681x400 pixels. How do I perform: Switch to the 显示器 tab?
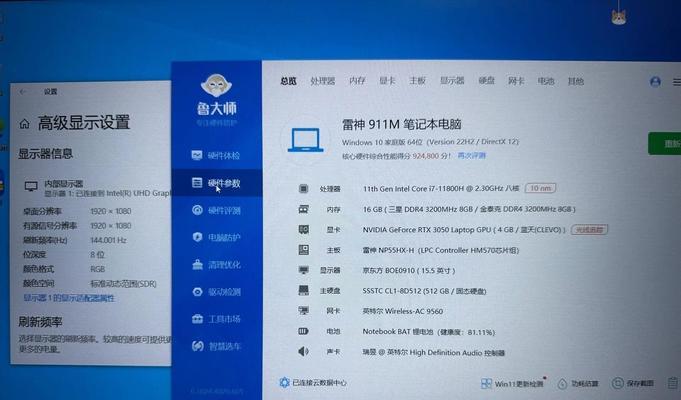pyautogui.click(x=452, y=81)
